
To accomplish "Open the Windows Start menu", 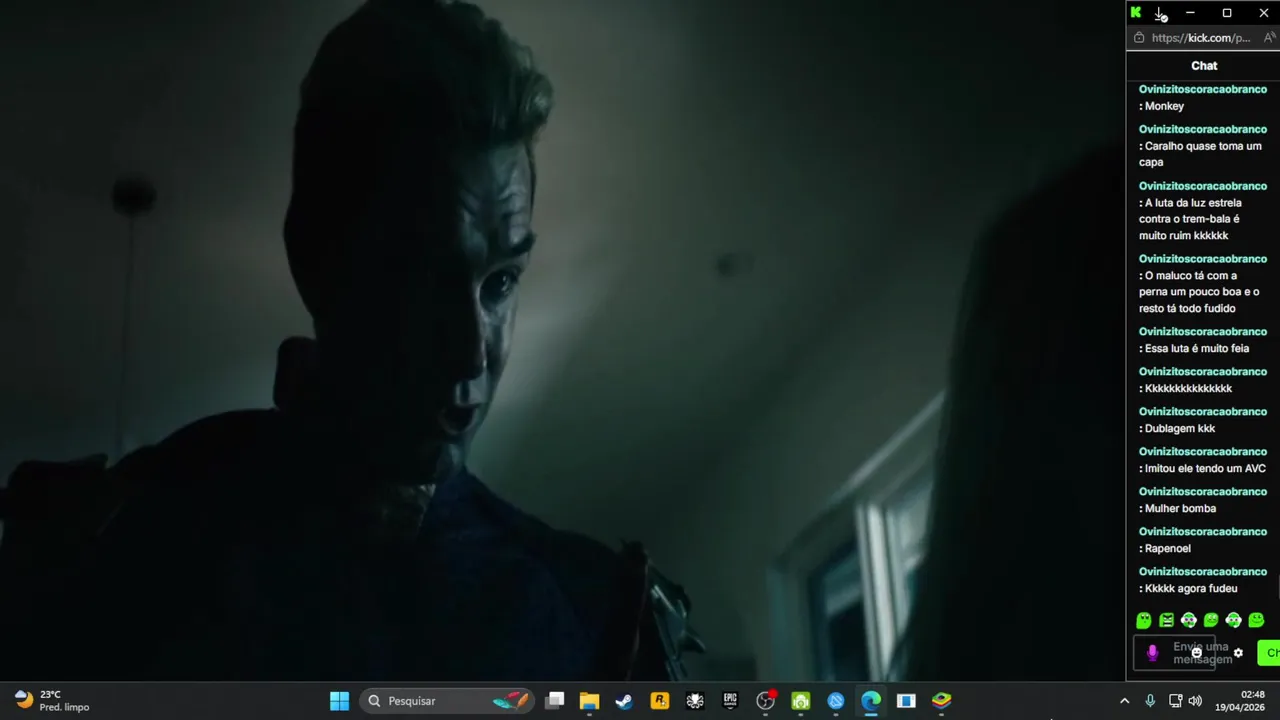I will point(339,701).
